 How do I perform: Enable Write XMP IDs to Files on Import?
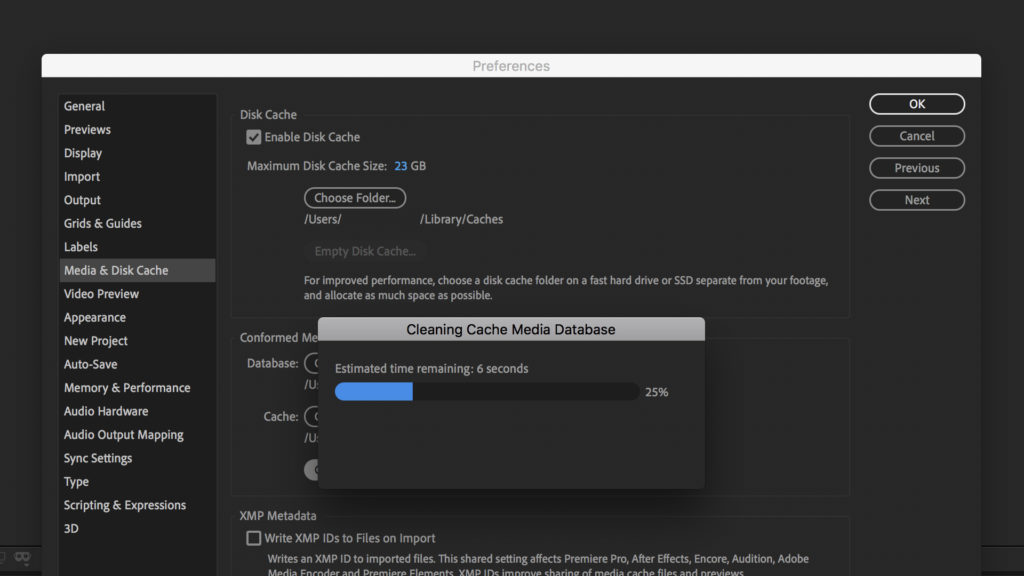254,538
